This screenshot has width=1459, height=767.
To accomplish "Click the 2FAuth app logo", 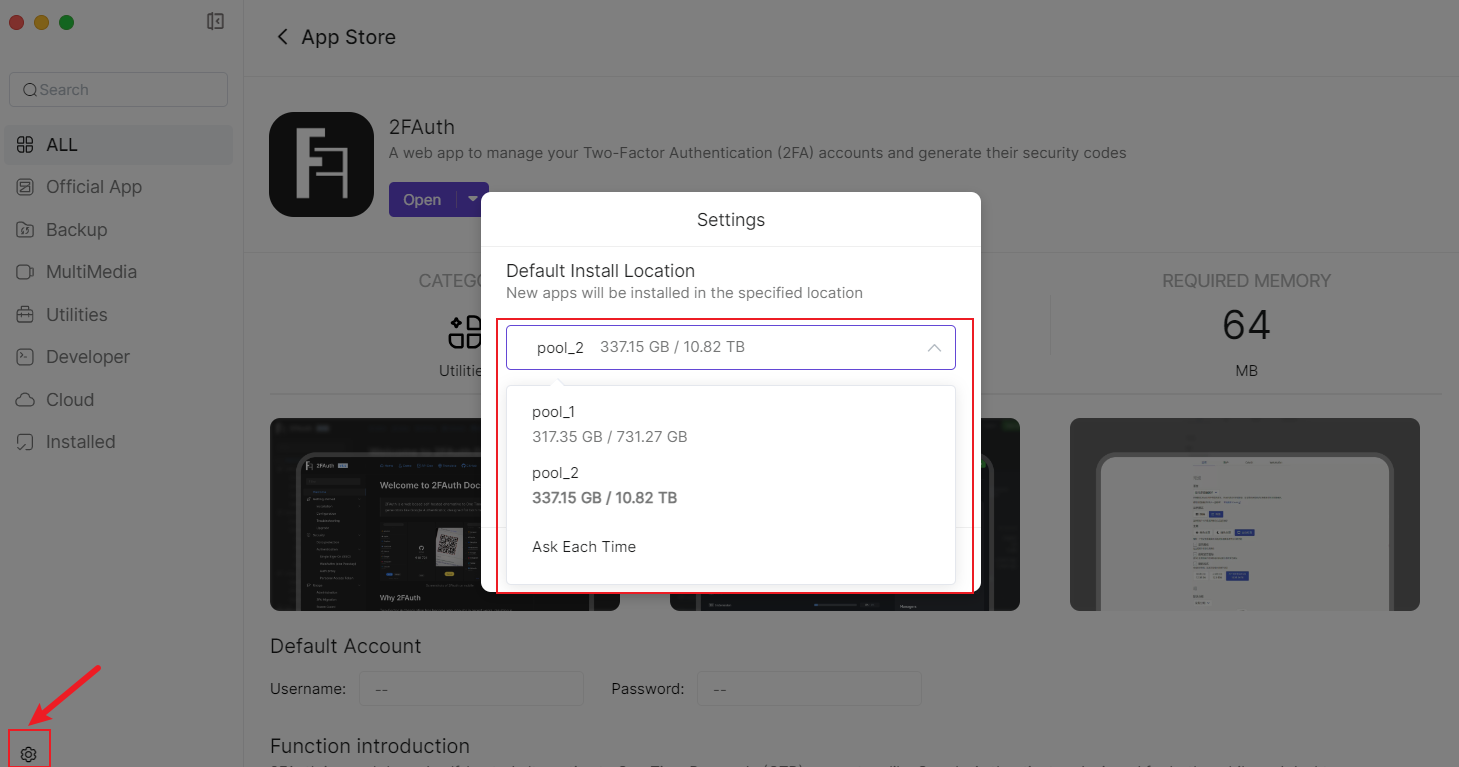I will (321, 164).
